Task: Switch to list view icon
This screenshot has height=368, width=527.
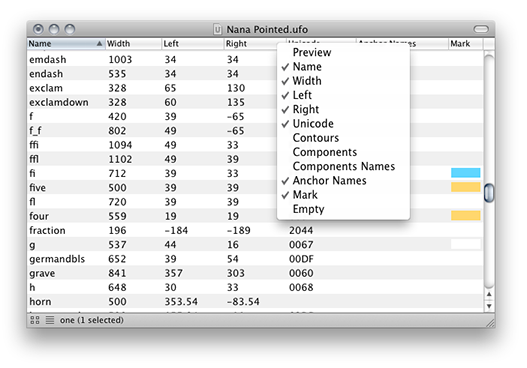Action: tap(50, 320)
